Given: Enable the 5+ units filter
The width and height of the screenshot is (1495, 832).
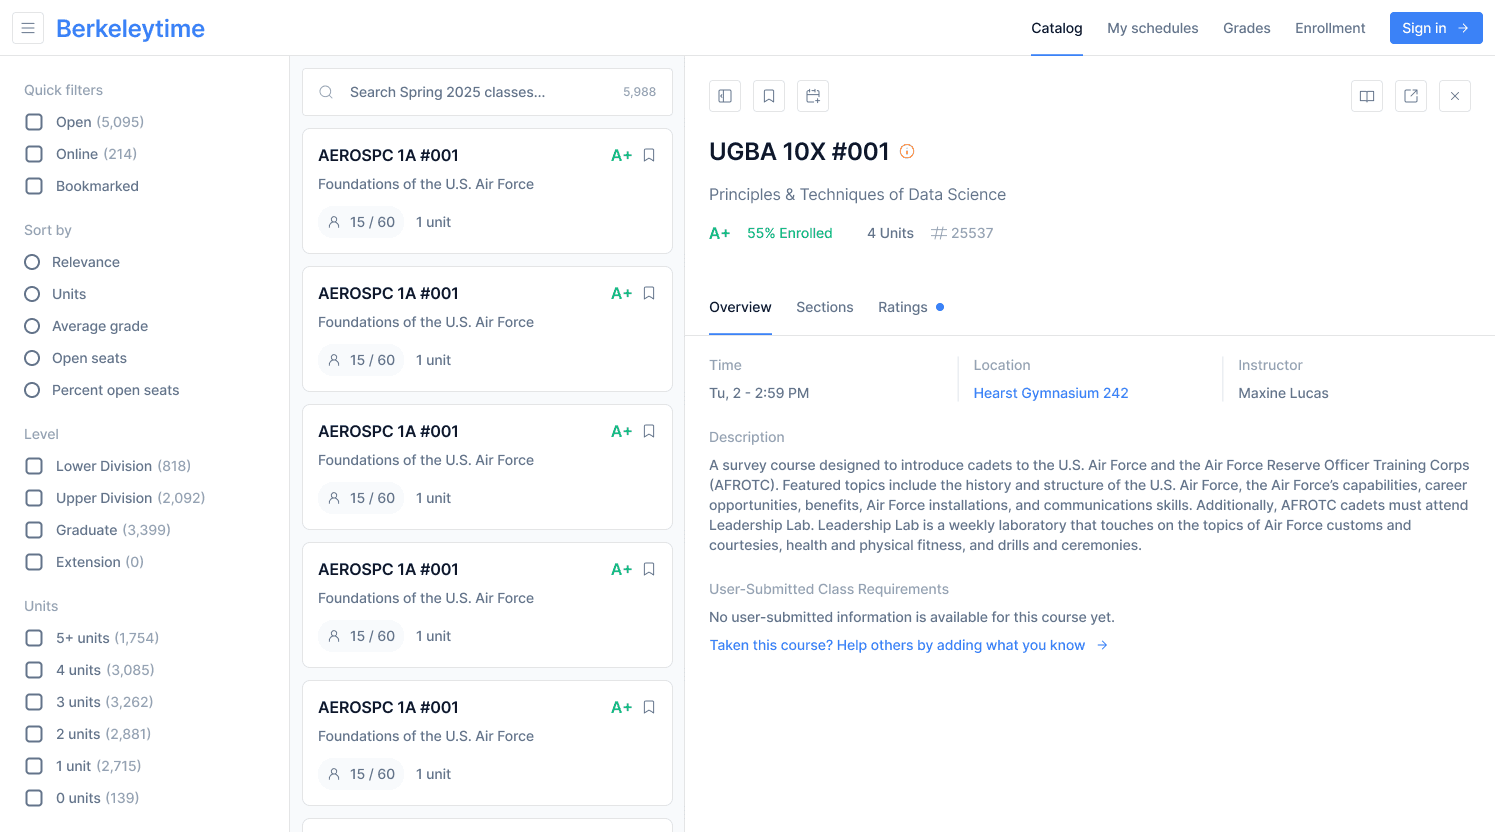Looking at the screenshot, I should point(34,638).
